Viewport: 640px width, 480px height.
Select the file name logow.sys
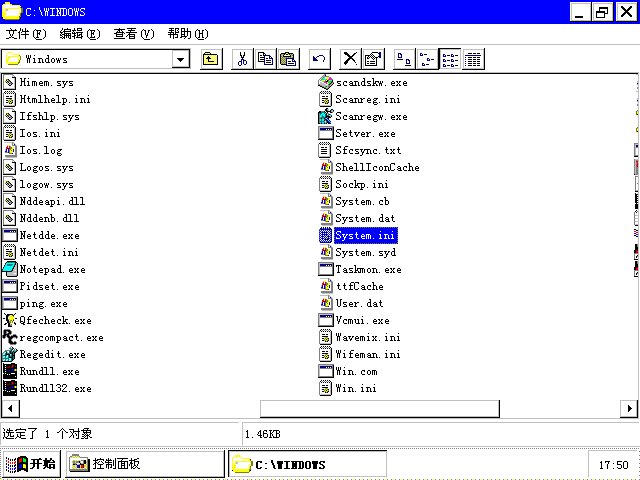coord(47,184)
